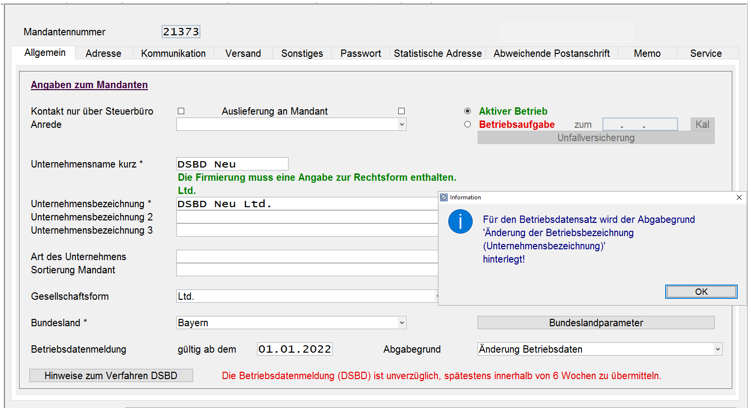This screenshot has height=410, width=751.
Task: Go to the Abweichende Postanschrift tab
Action: [x=551, y=54]
